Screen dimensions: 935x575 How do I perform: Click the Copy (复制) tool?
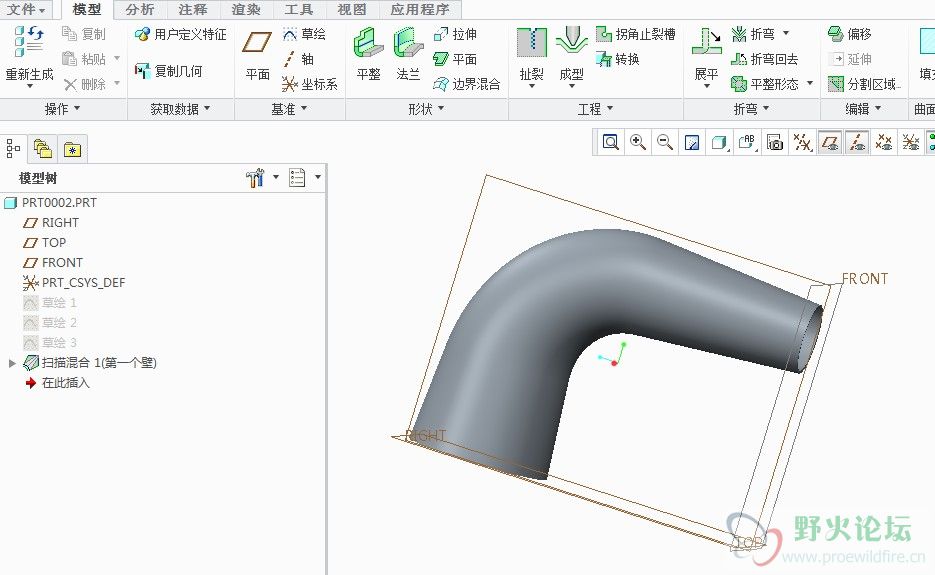pos(84,34)
